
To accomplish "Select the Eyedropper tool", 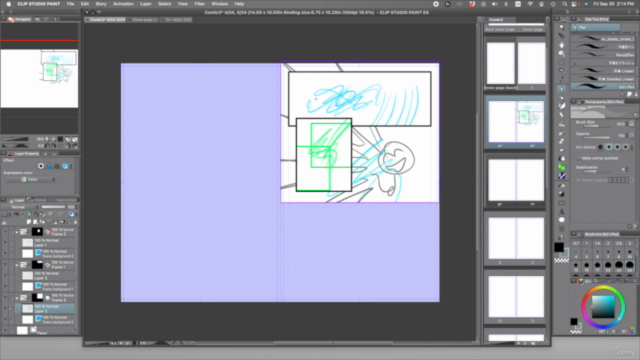I will coord(562,80).
